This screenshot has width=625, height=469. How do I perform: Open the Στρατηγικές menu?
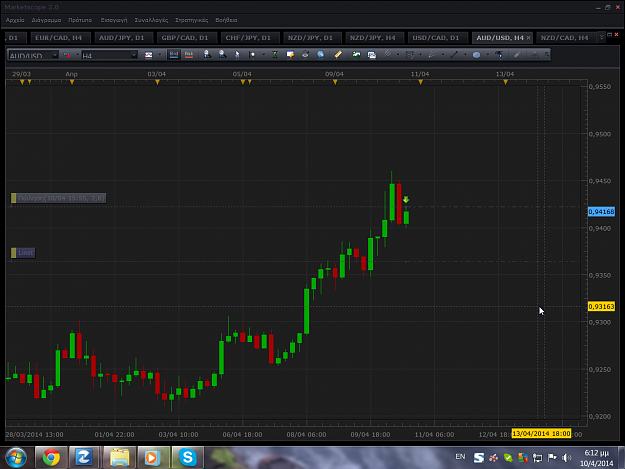(x=191, y=20)
